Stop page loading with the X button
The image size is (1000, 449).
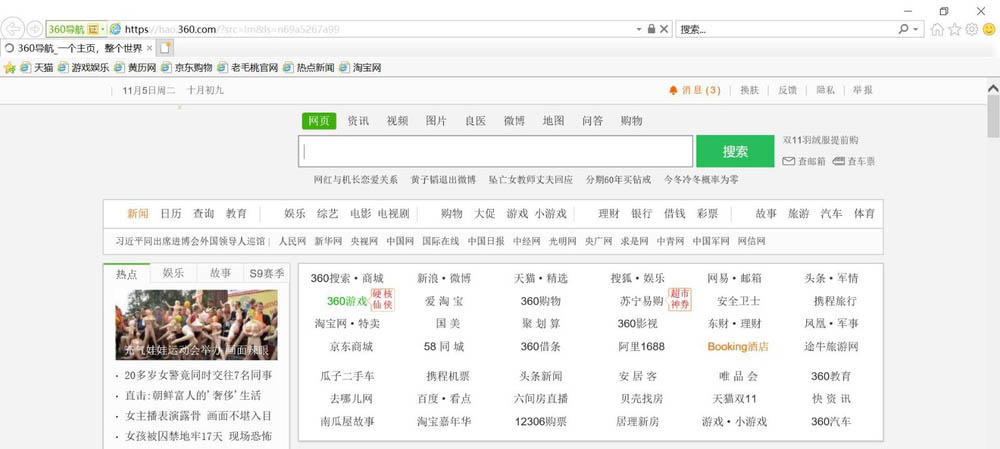[x=664, y=29]
